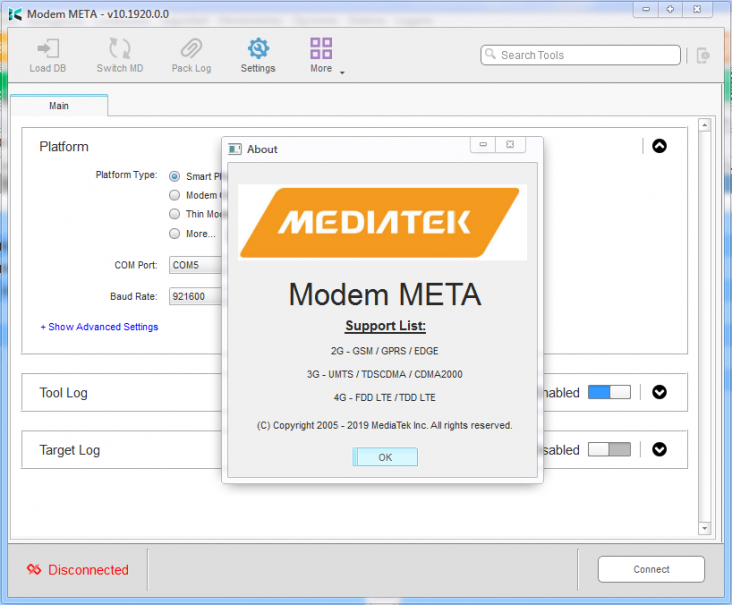Minimize the Modem META main window

pos(646,9)
